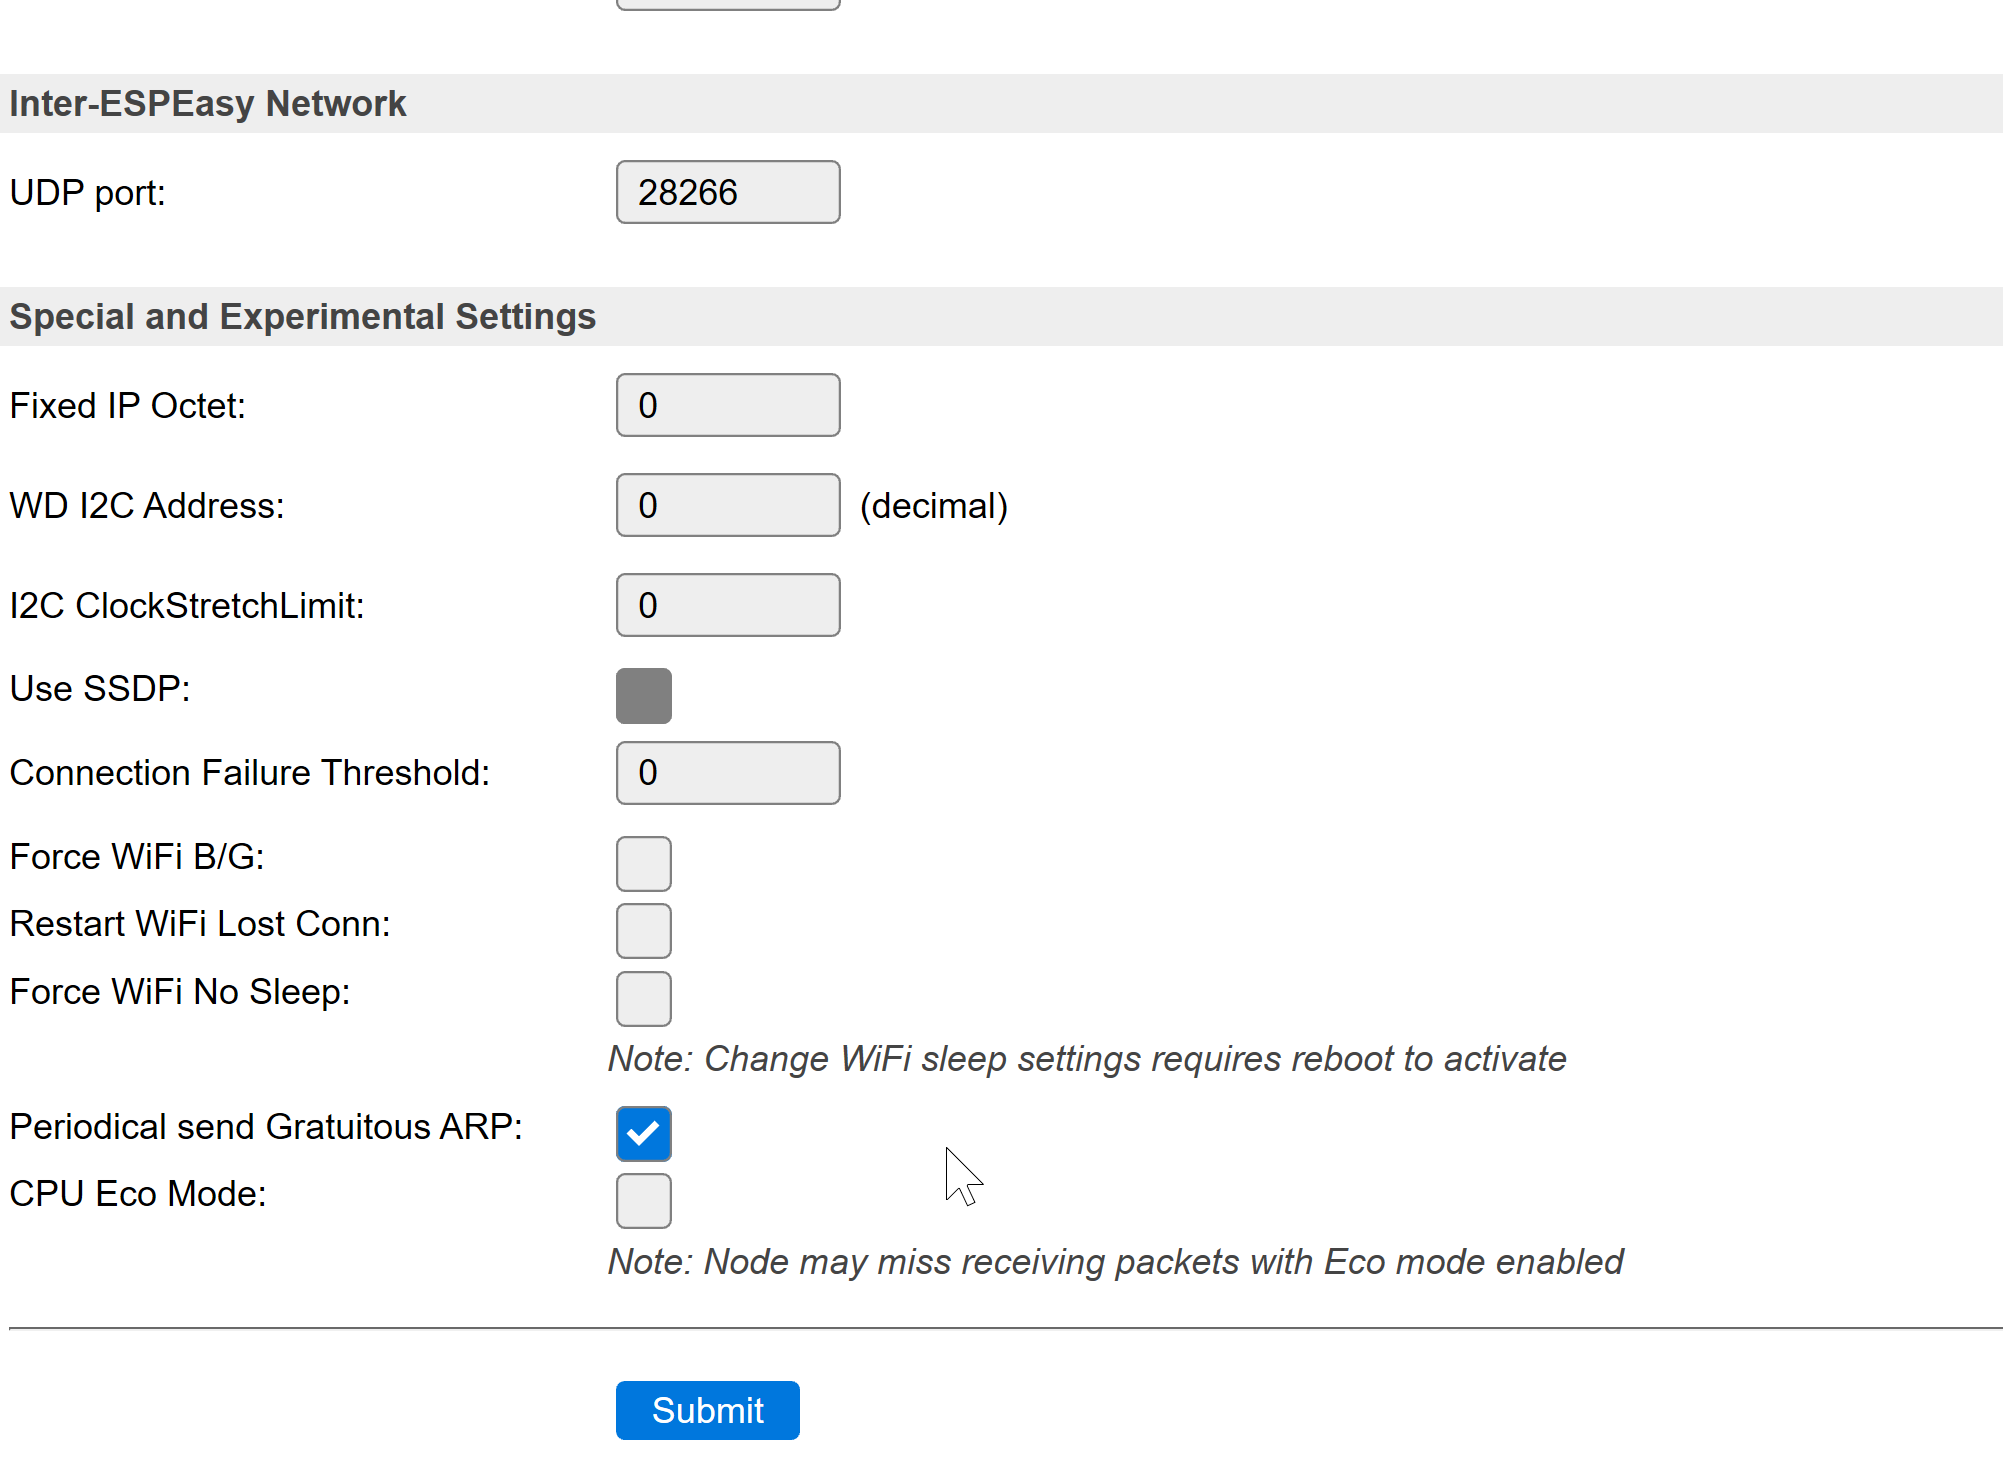Viewport: 2003px width, 1474px height.
Task: Click the Eco mode packet warning note
Action: coord(1113,1261)
